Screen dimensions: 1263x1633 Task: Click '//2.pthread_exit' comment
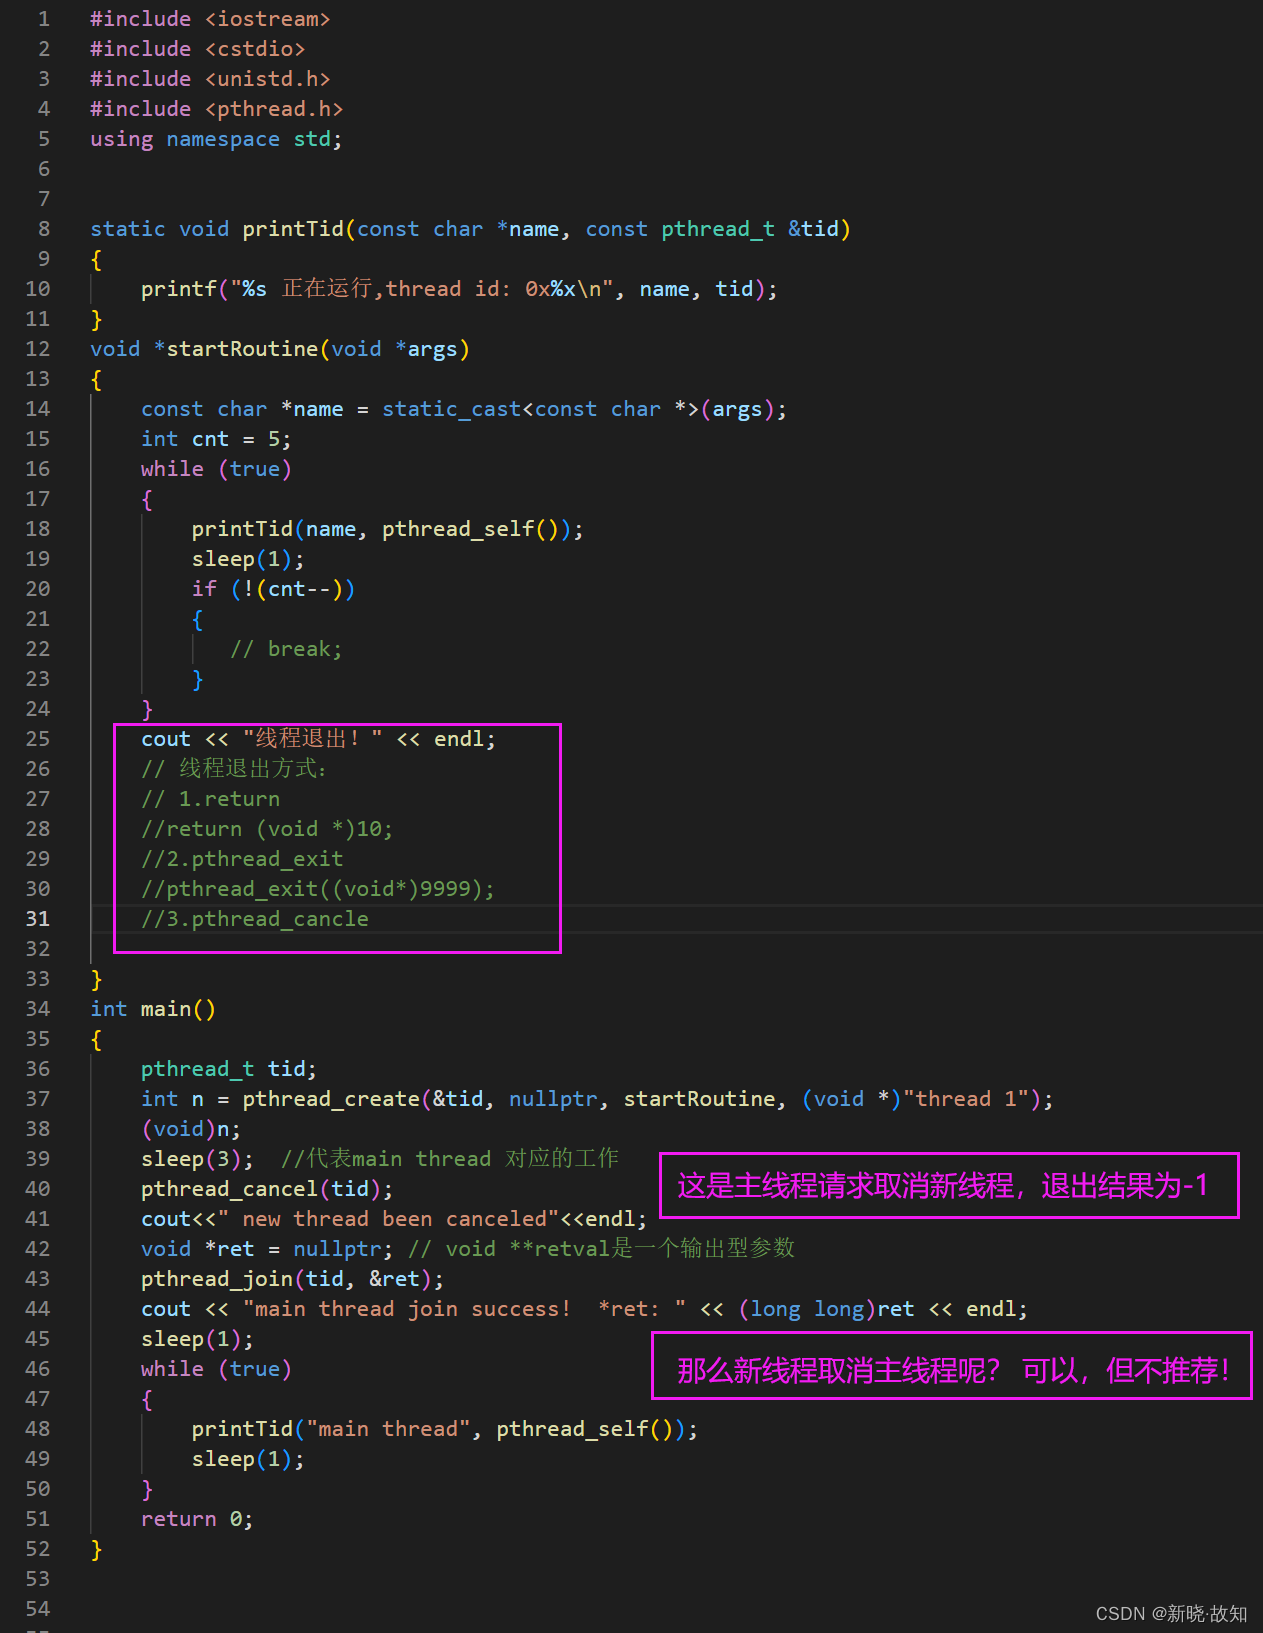click(242, 859)
